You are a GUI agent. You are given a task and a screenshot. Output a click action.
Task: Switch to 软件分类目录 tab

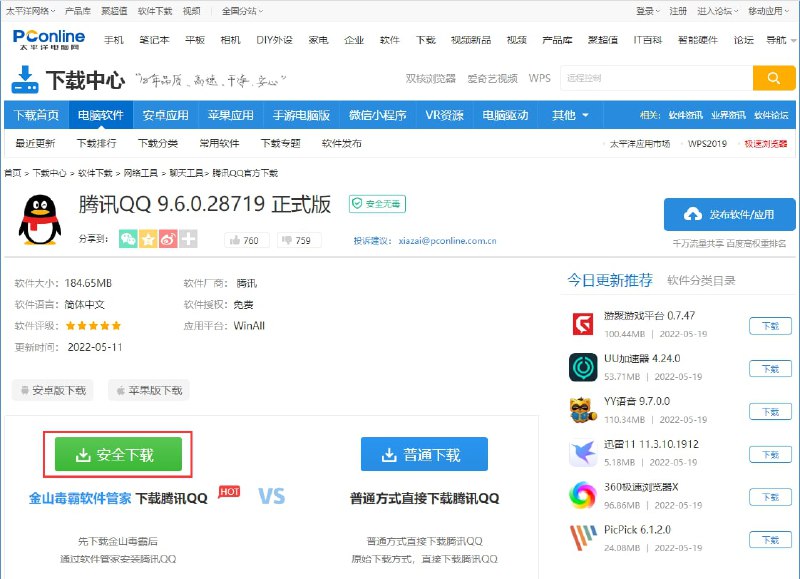(x=701, y=281)
